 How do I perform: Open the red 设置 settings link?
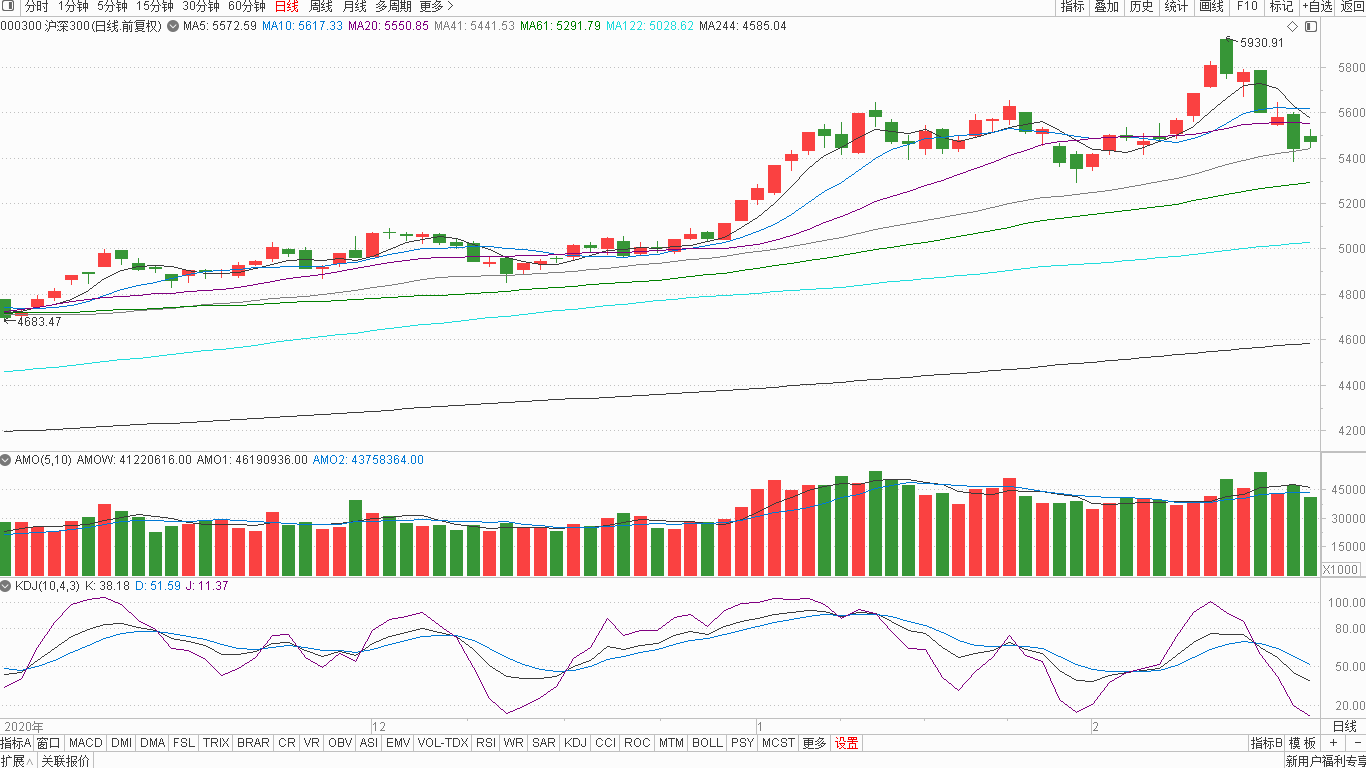coord(847,743)
